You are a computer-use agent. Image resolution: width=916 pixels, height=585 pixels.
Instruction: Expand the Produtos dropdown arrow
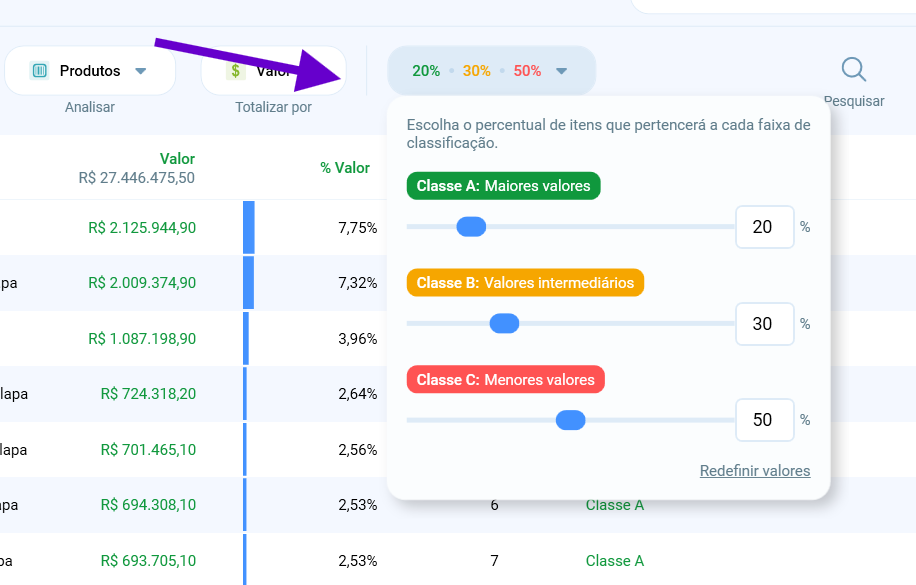click(x=140, y=71)
